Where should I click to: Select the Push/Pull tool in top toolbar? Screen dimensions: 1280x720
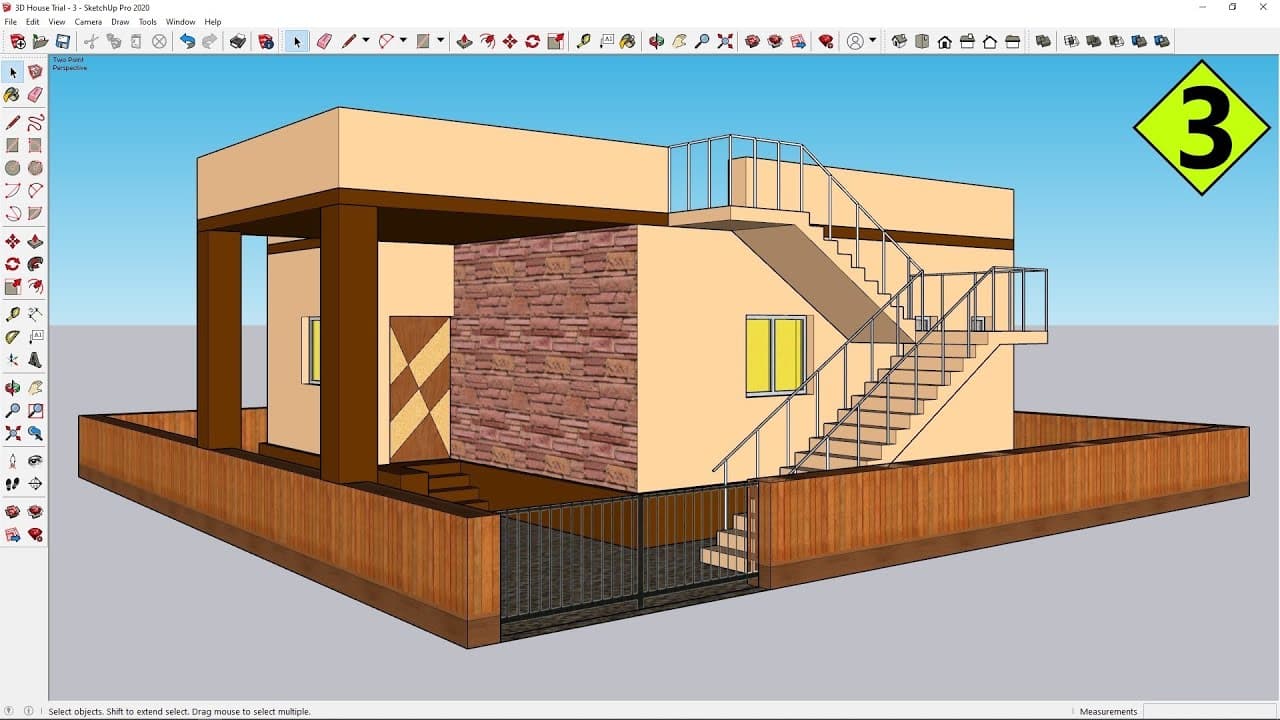464,41
